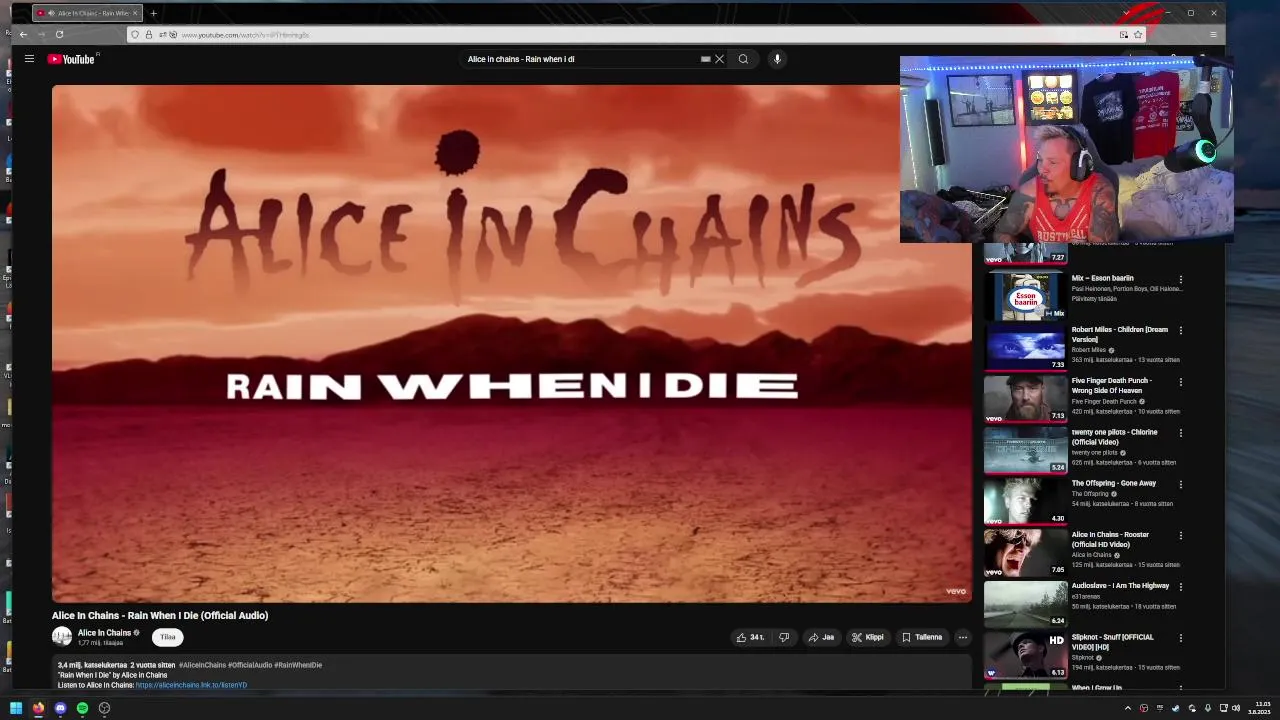
Task: View the site security lock icon
Action: pyautogui.click(x=148, y=35)
